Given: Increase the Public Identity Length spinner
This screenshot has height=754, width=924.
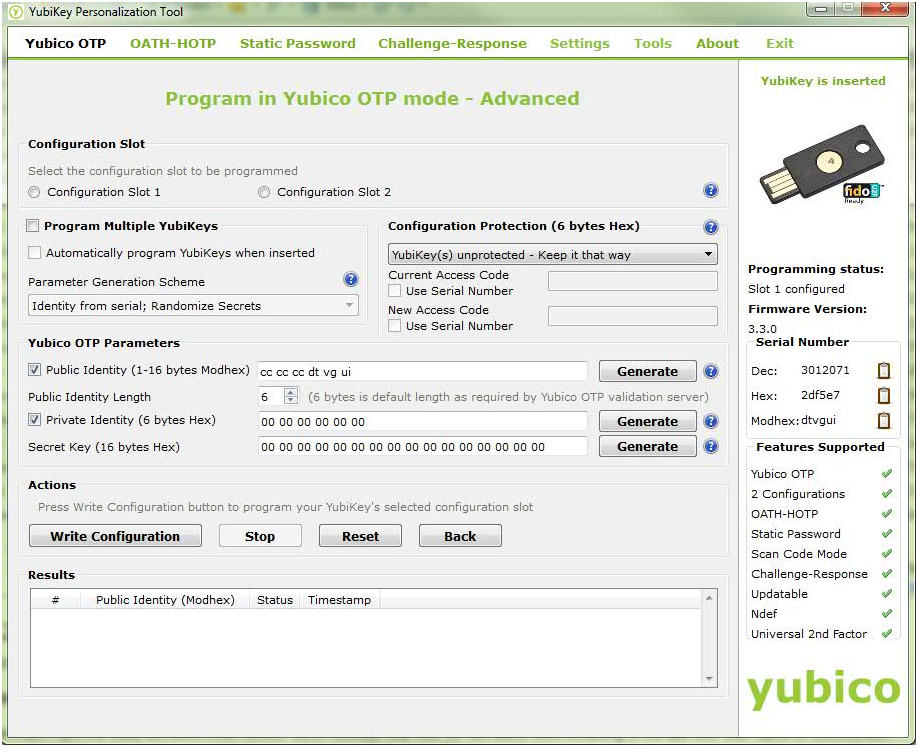Looking at the screenshot, I should tap(291, 393).
